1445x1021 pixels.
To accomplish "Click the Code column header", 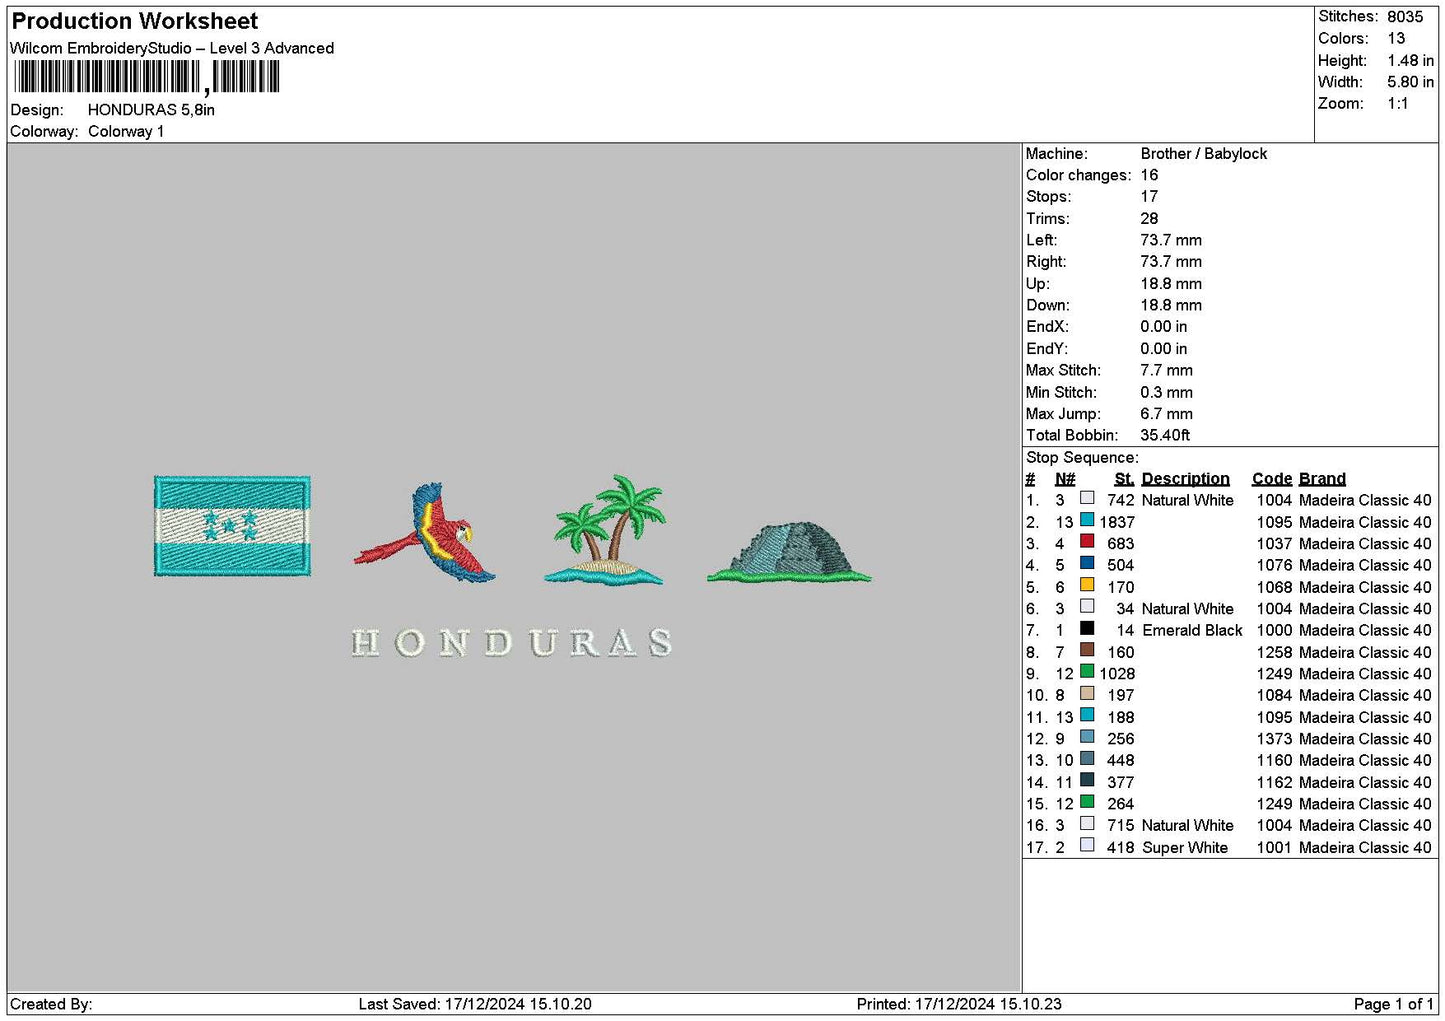I will click(1272, 479).
